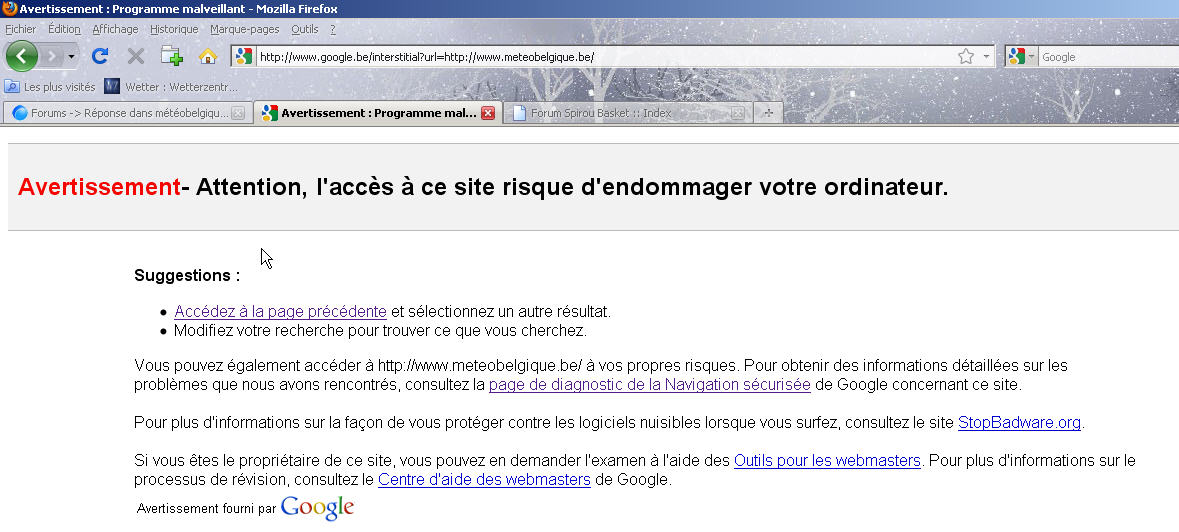Open the Marque-pages menu

coord(244,29)
